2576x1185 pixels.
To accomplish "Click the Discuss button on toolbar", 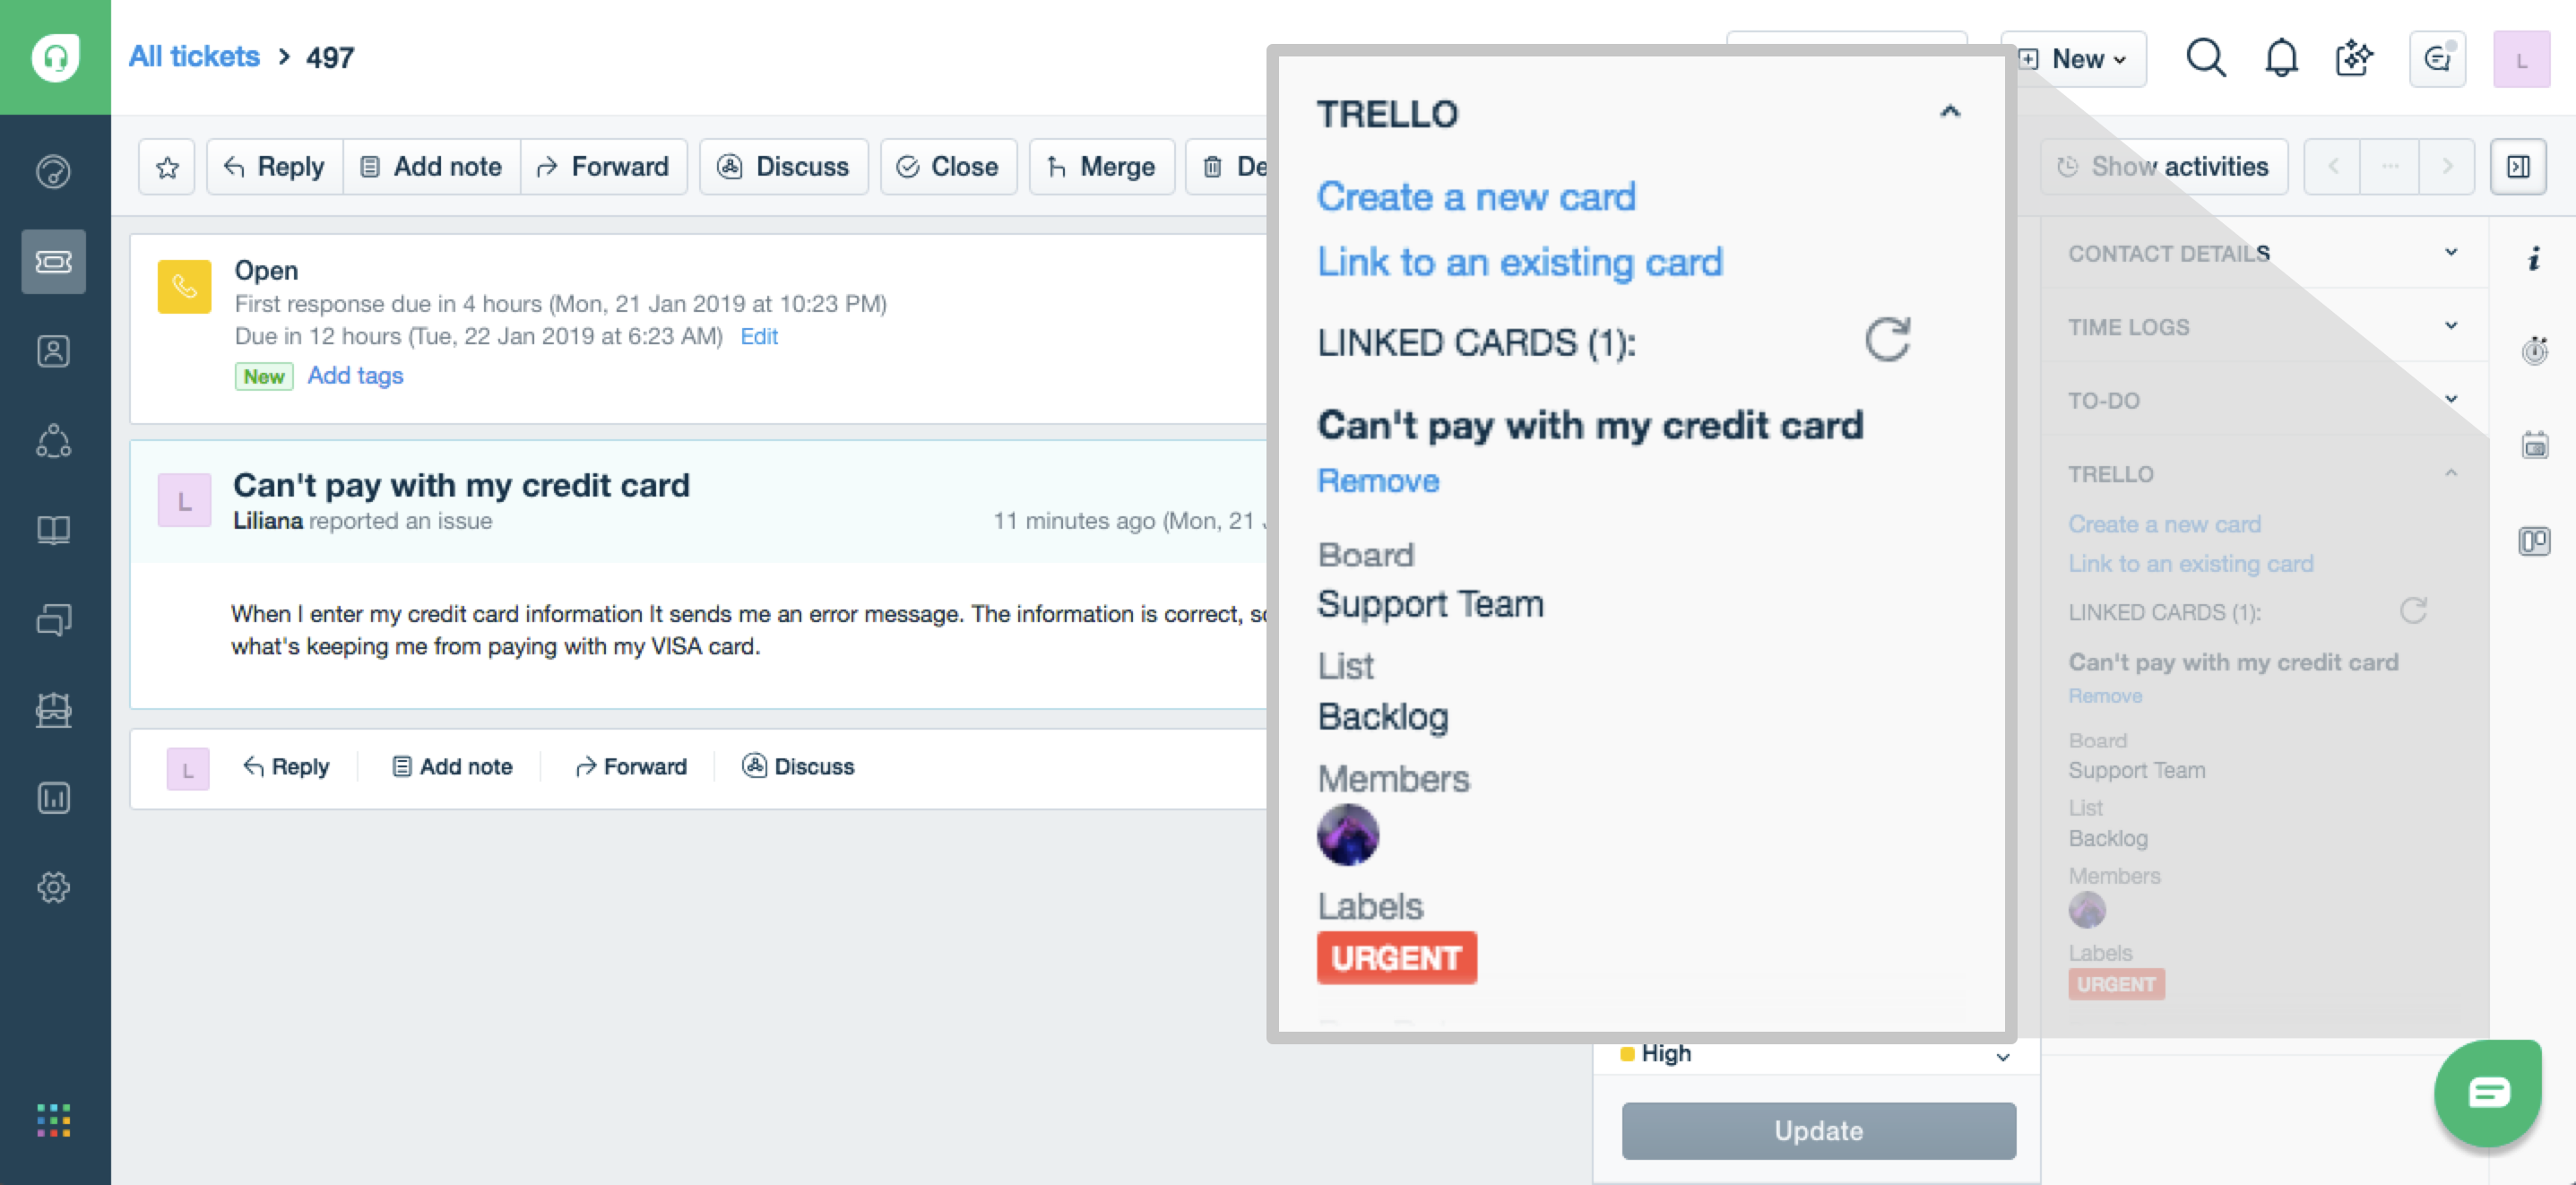I will tap(801, 166).
